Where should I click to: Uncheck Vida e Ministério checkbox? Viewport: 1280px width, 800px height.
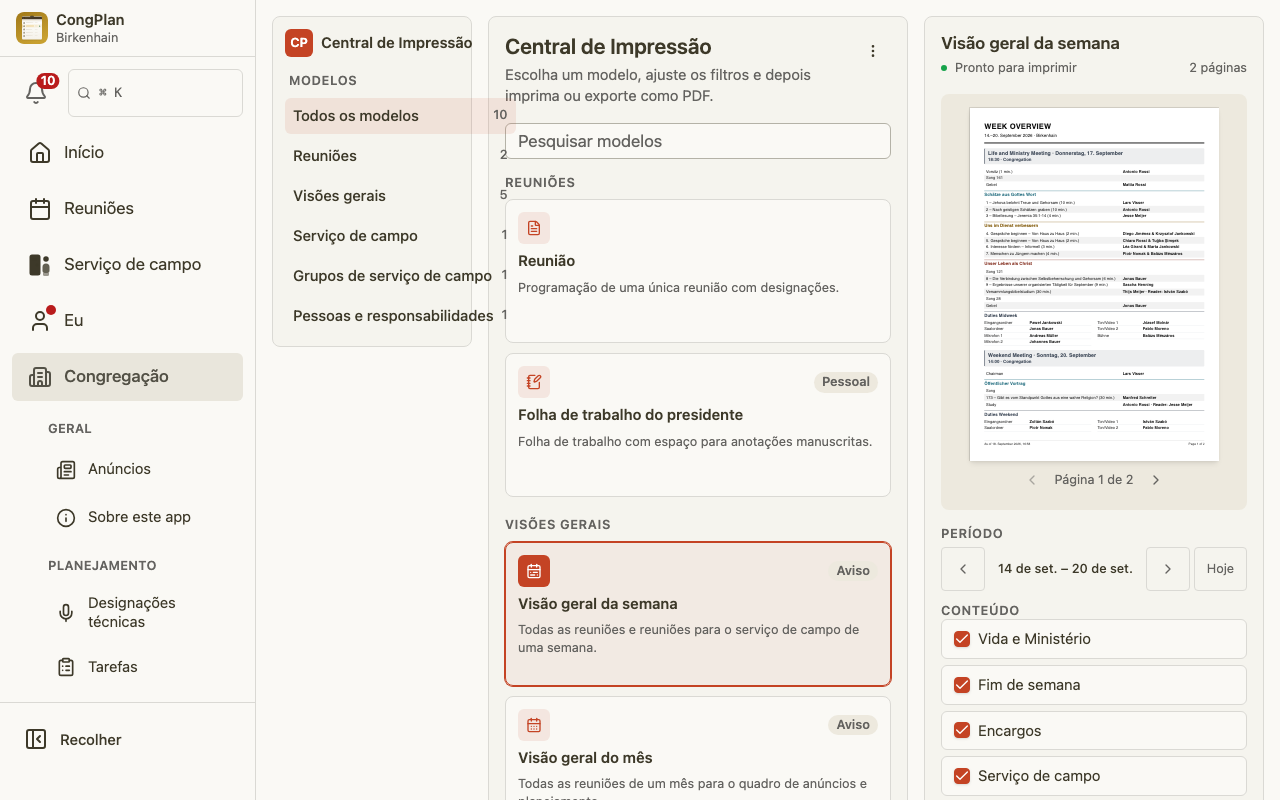[962, 639]
